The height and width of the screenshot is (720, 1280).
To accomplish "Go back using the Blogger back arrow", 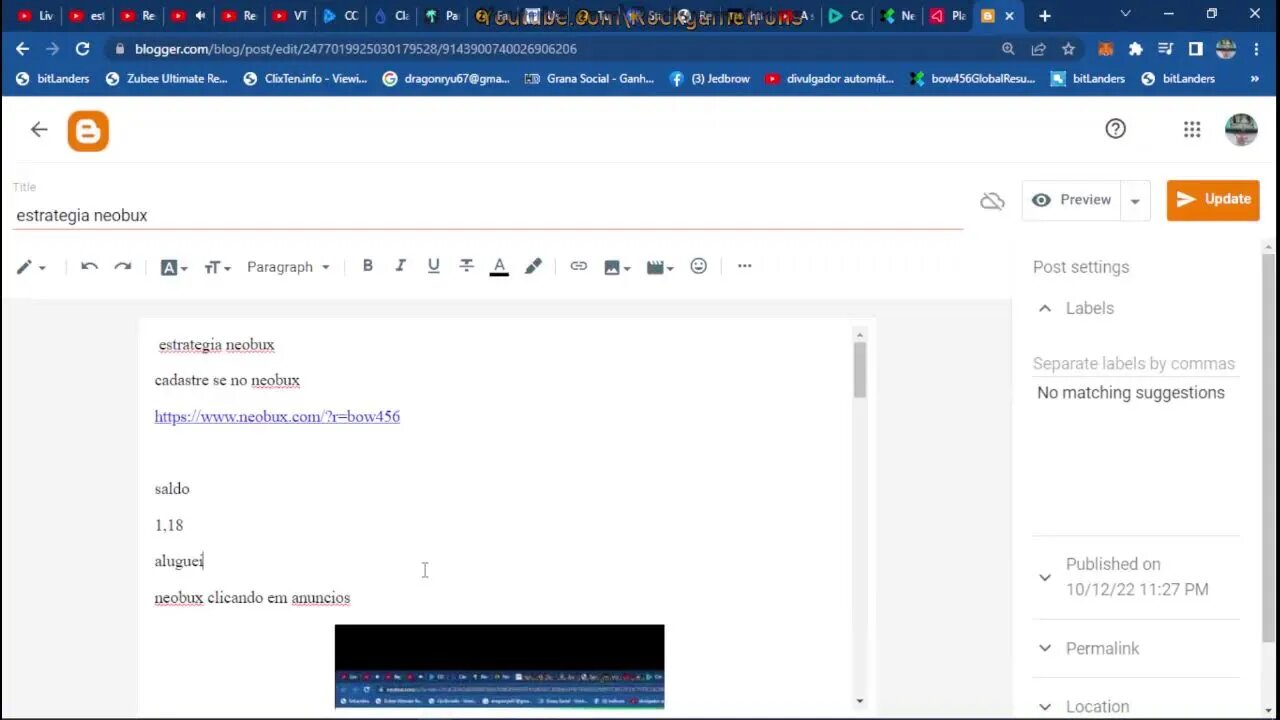I will coord(39,129).
